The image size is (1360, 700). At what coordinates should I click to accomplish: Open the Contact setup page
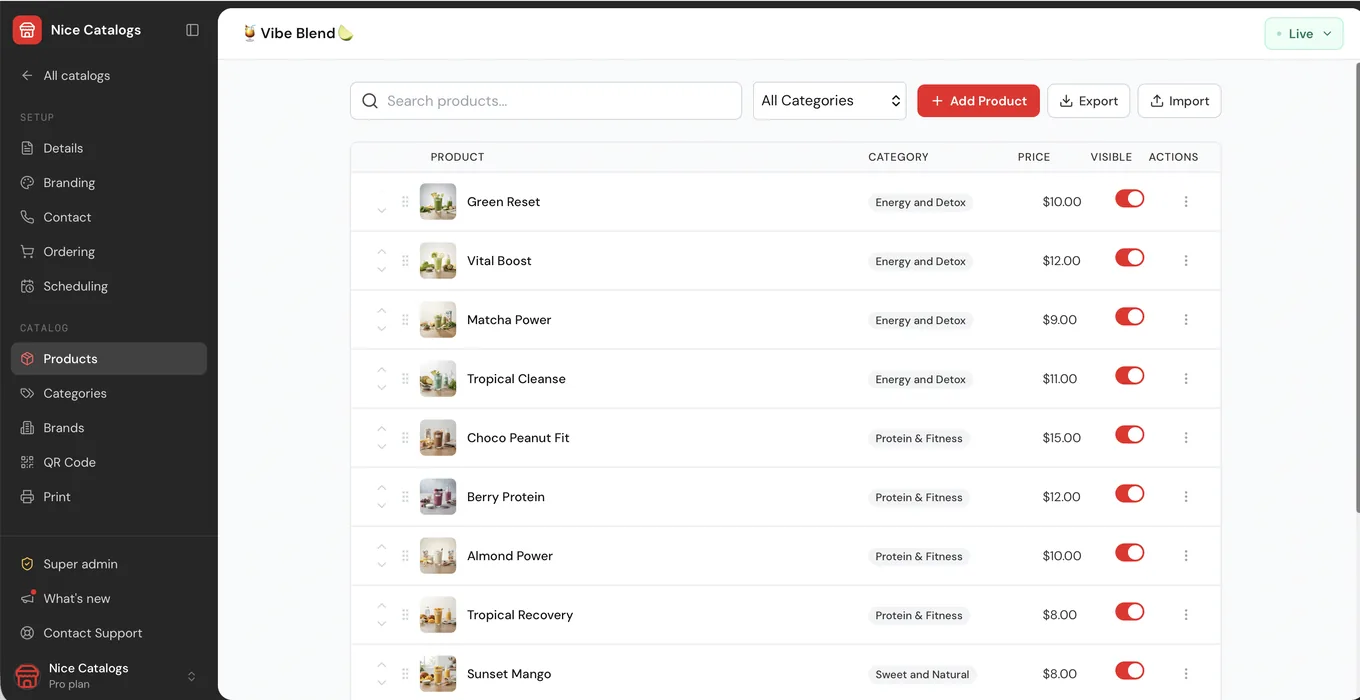pos(109,217)
